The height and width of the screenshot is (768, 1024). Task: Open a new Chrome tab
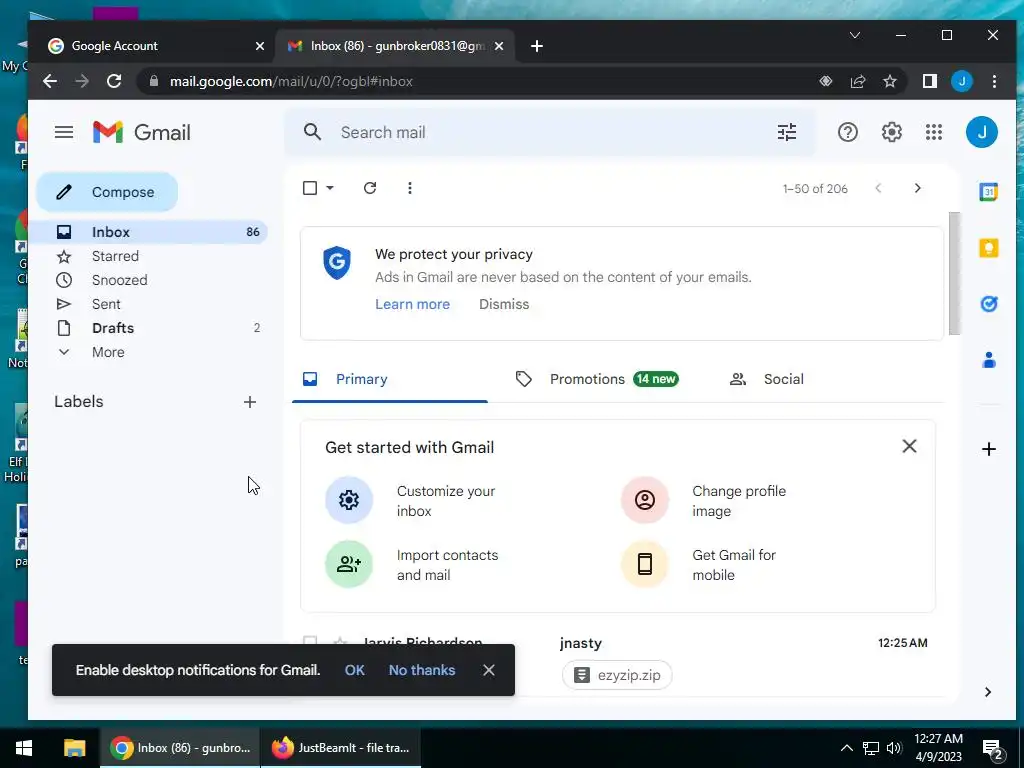(537, 46)
